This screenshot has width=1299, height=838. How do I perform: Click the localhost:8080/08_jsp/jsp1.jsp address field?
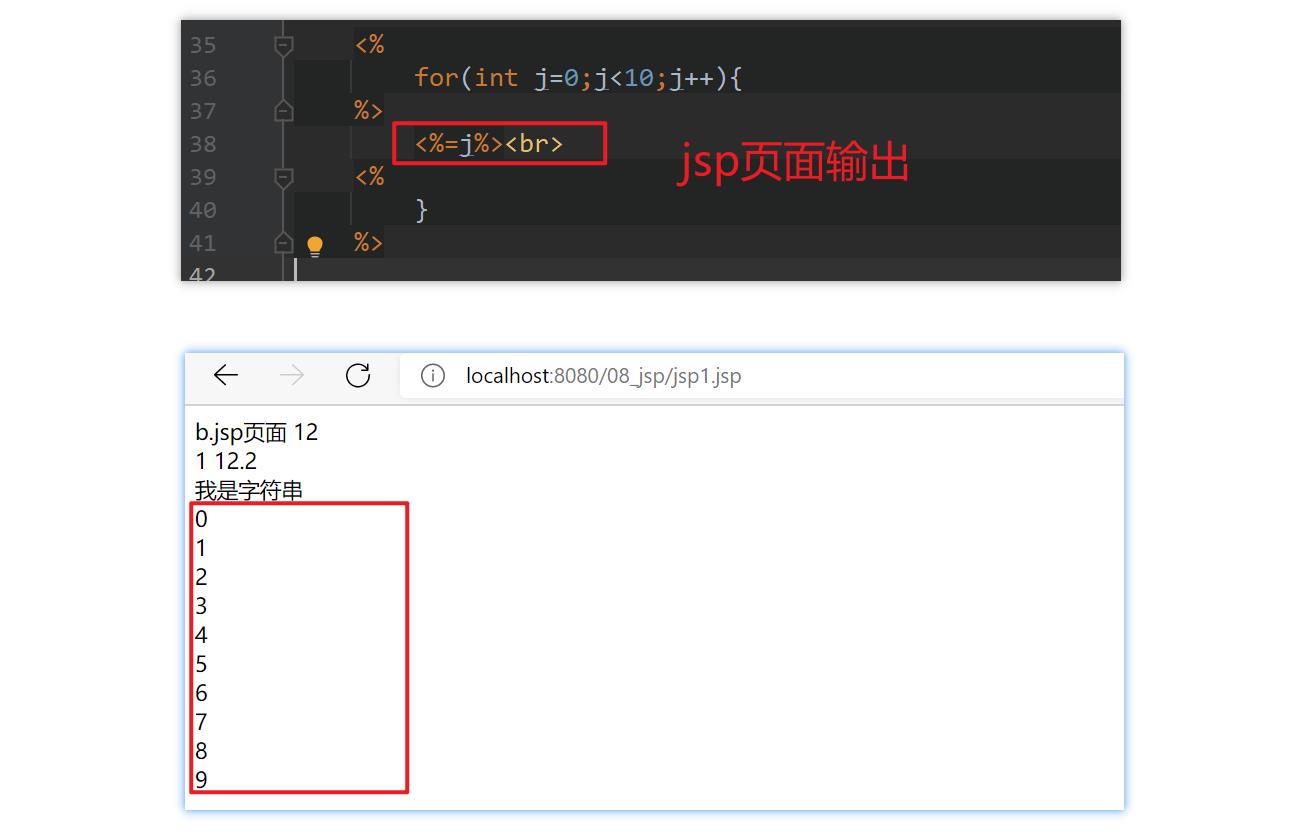761,376
